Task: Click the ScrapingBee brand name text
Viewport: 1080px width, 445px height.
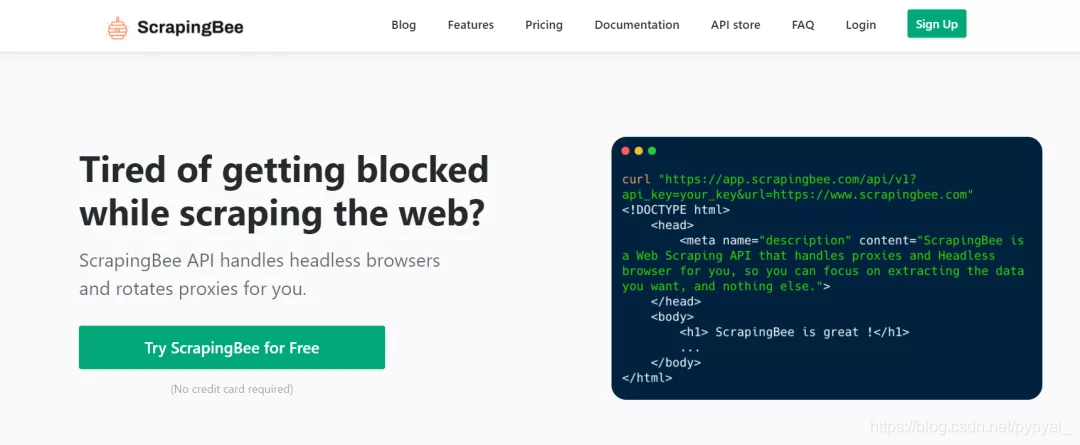Action: [190, 28]
